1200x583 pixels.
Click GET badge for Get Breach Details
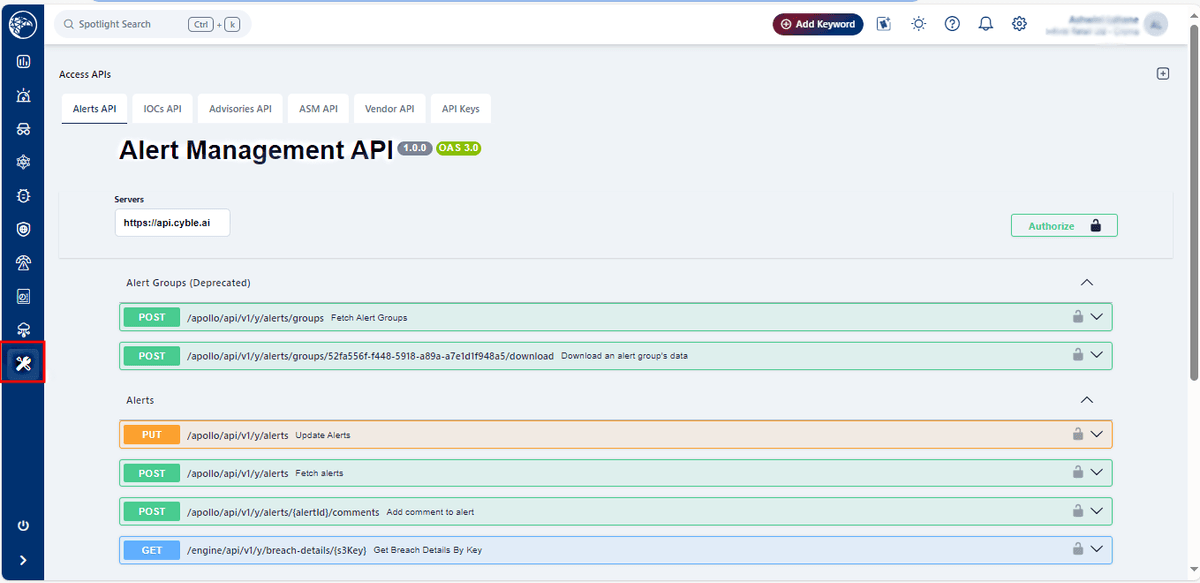point(152,549)
